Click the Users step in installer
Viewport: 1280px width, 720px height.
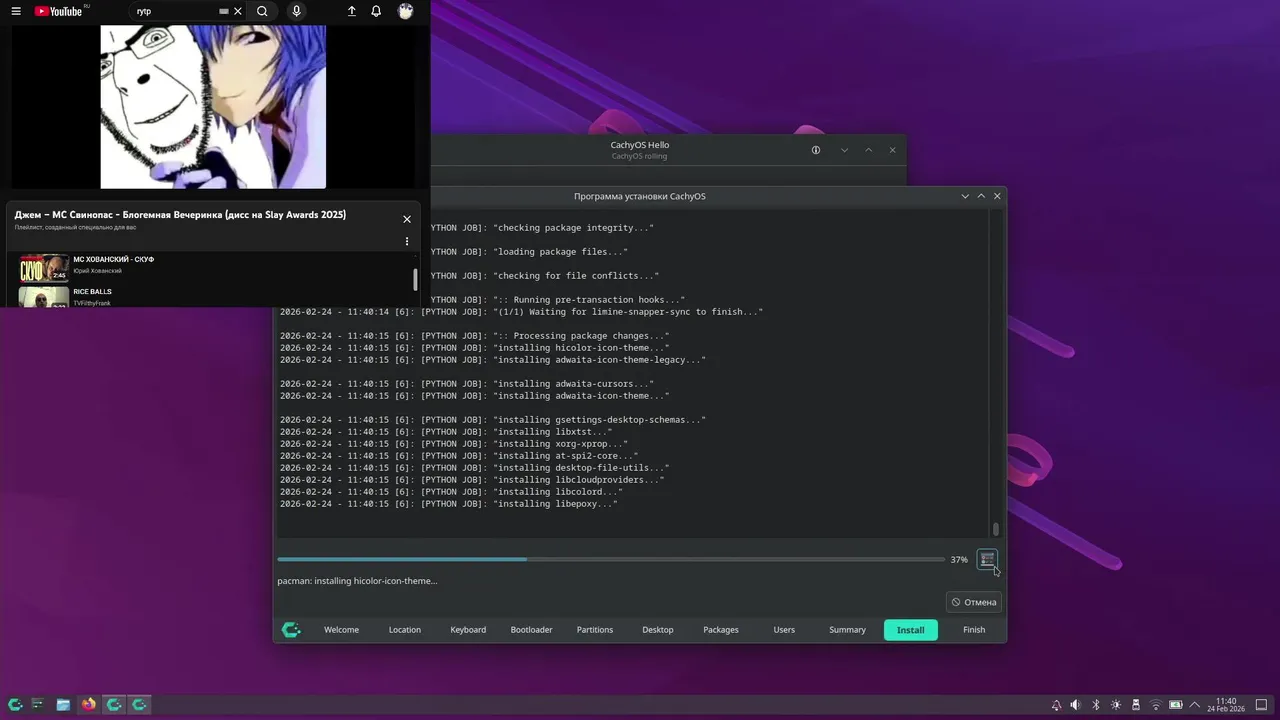click(x=784, y=630)
